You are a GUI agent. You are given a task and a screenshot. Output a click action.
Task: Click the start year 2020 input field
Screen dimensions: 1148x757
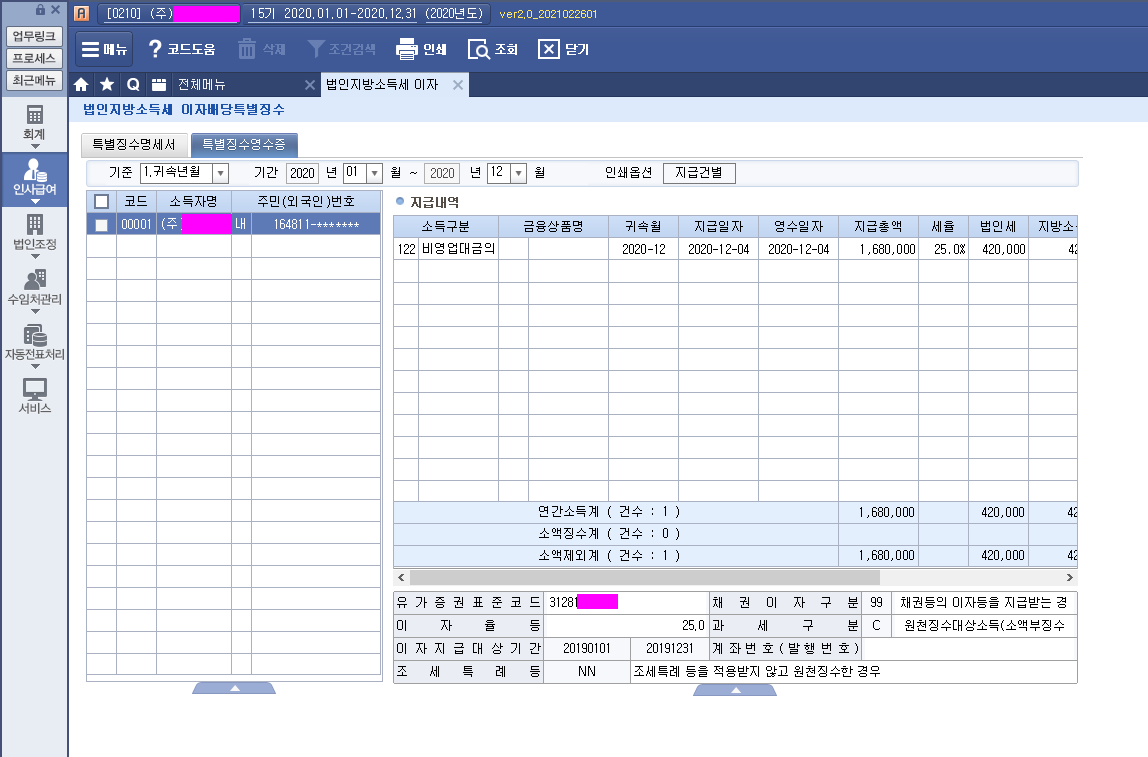pos(302,173)
